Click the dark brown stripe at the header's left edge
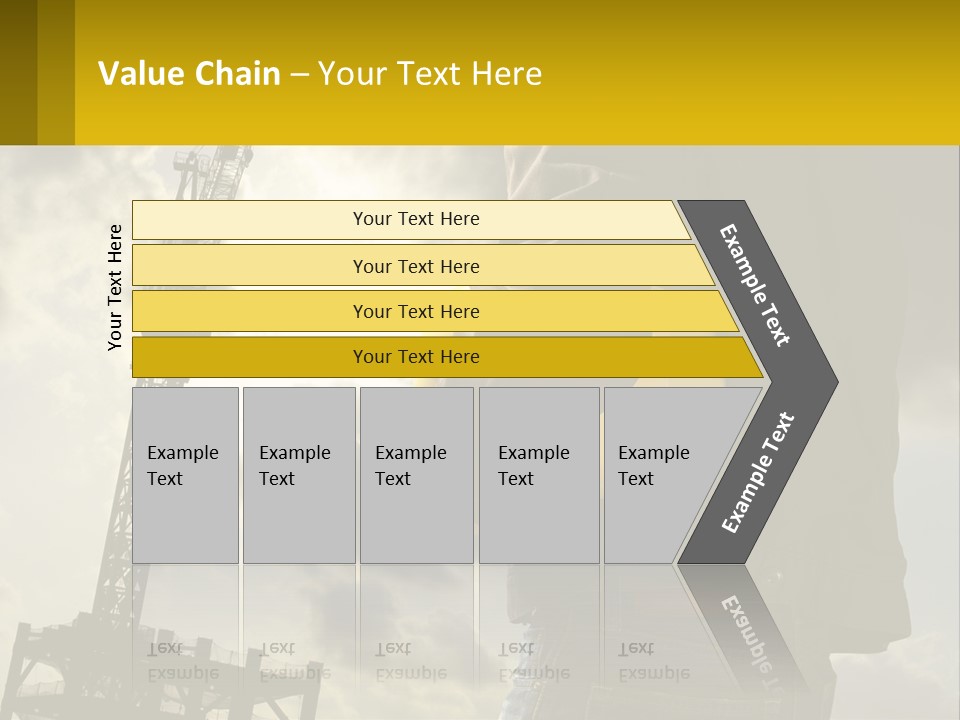960x720 pixels. coord(18,72)
